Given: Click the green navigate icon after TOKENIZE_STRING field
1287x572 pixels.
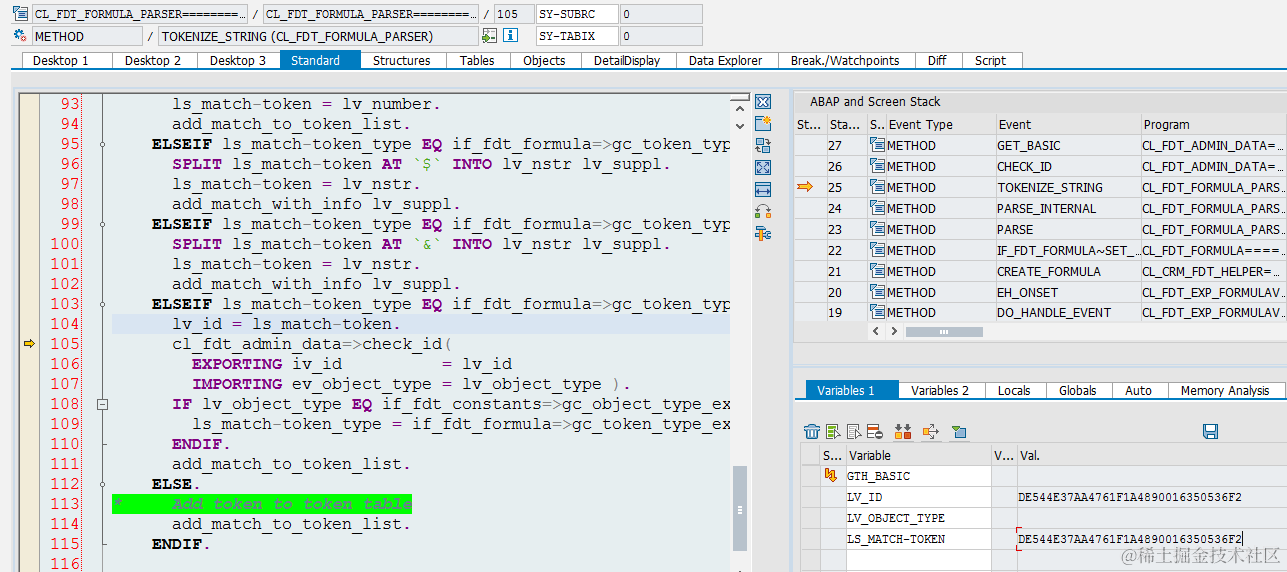Looking at the screenshot, I should pos(489,36).
